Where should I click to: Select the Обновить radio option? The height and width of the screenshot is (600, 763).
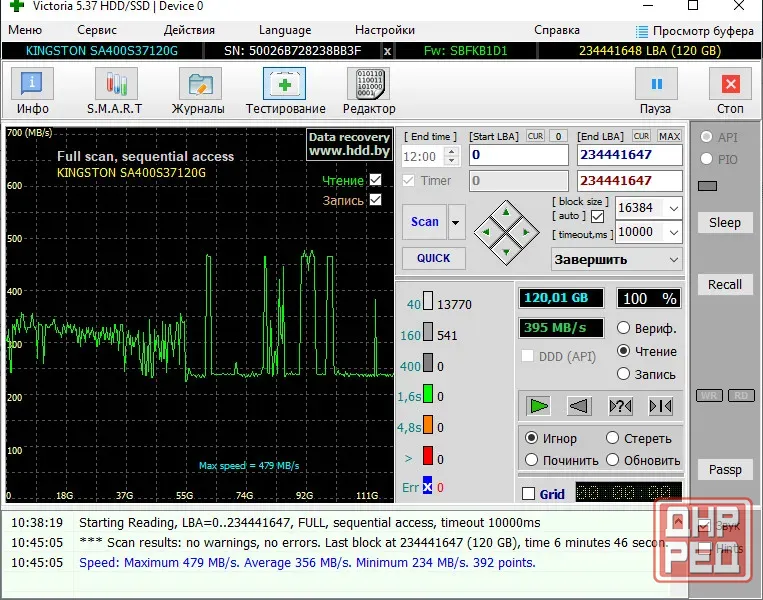click(x=612, y=460)
